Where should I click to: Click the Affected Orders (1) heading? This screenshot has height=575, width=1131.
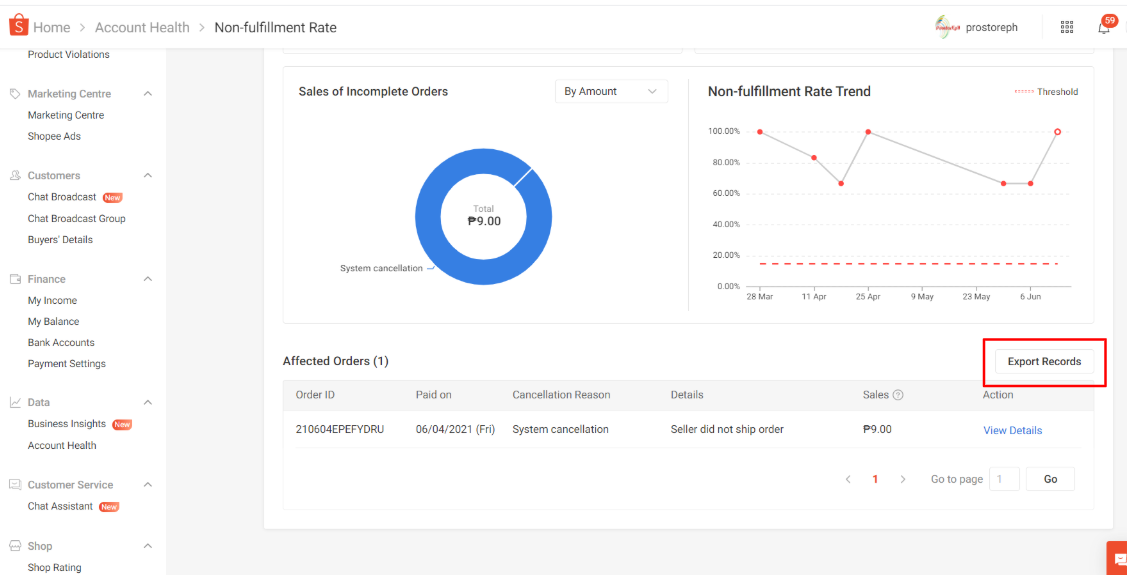[335, 361]
